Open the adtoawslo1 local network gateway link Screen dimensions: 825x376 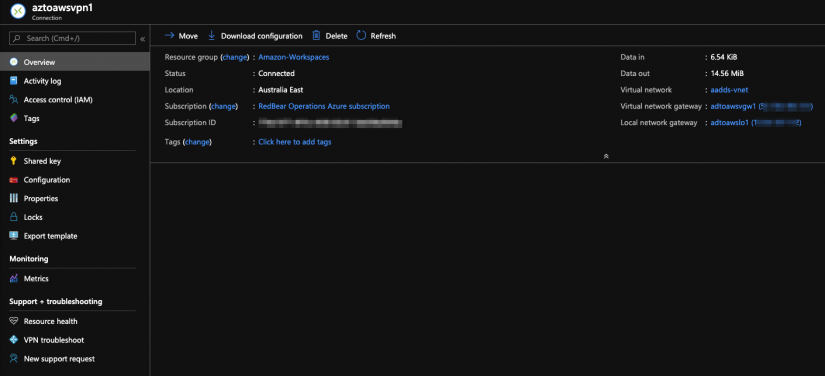click(756, 123)
